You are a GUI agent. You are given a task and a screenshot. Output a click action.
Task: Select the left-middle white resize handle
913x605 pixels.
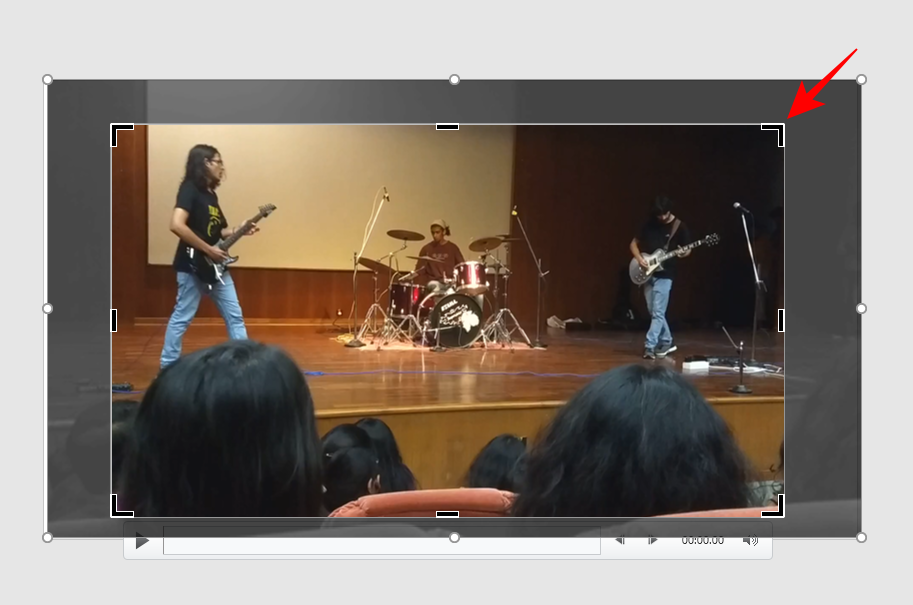pyautogui.click(x=46, y=307)
